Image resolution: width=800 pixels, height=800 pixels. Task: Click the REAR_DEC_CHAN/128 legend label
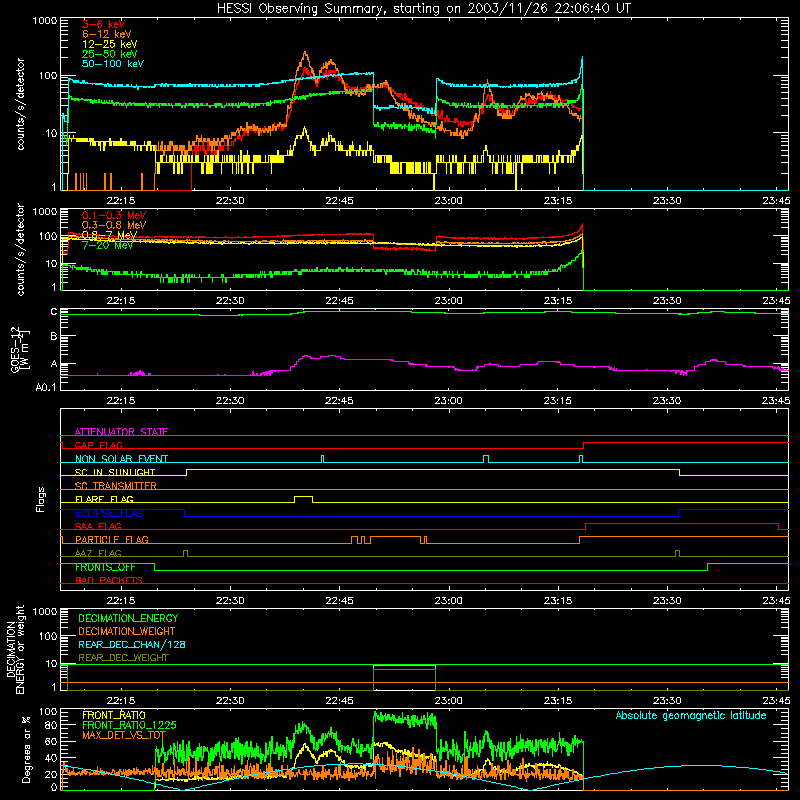click(x=132, y=644)
